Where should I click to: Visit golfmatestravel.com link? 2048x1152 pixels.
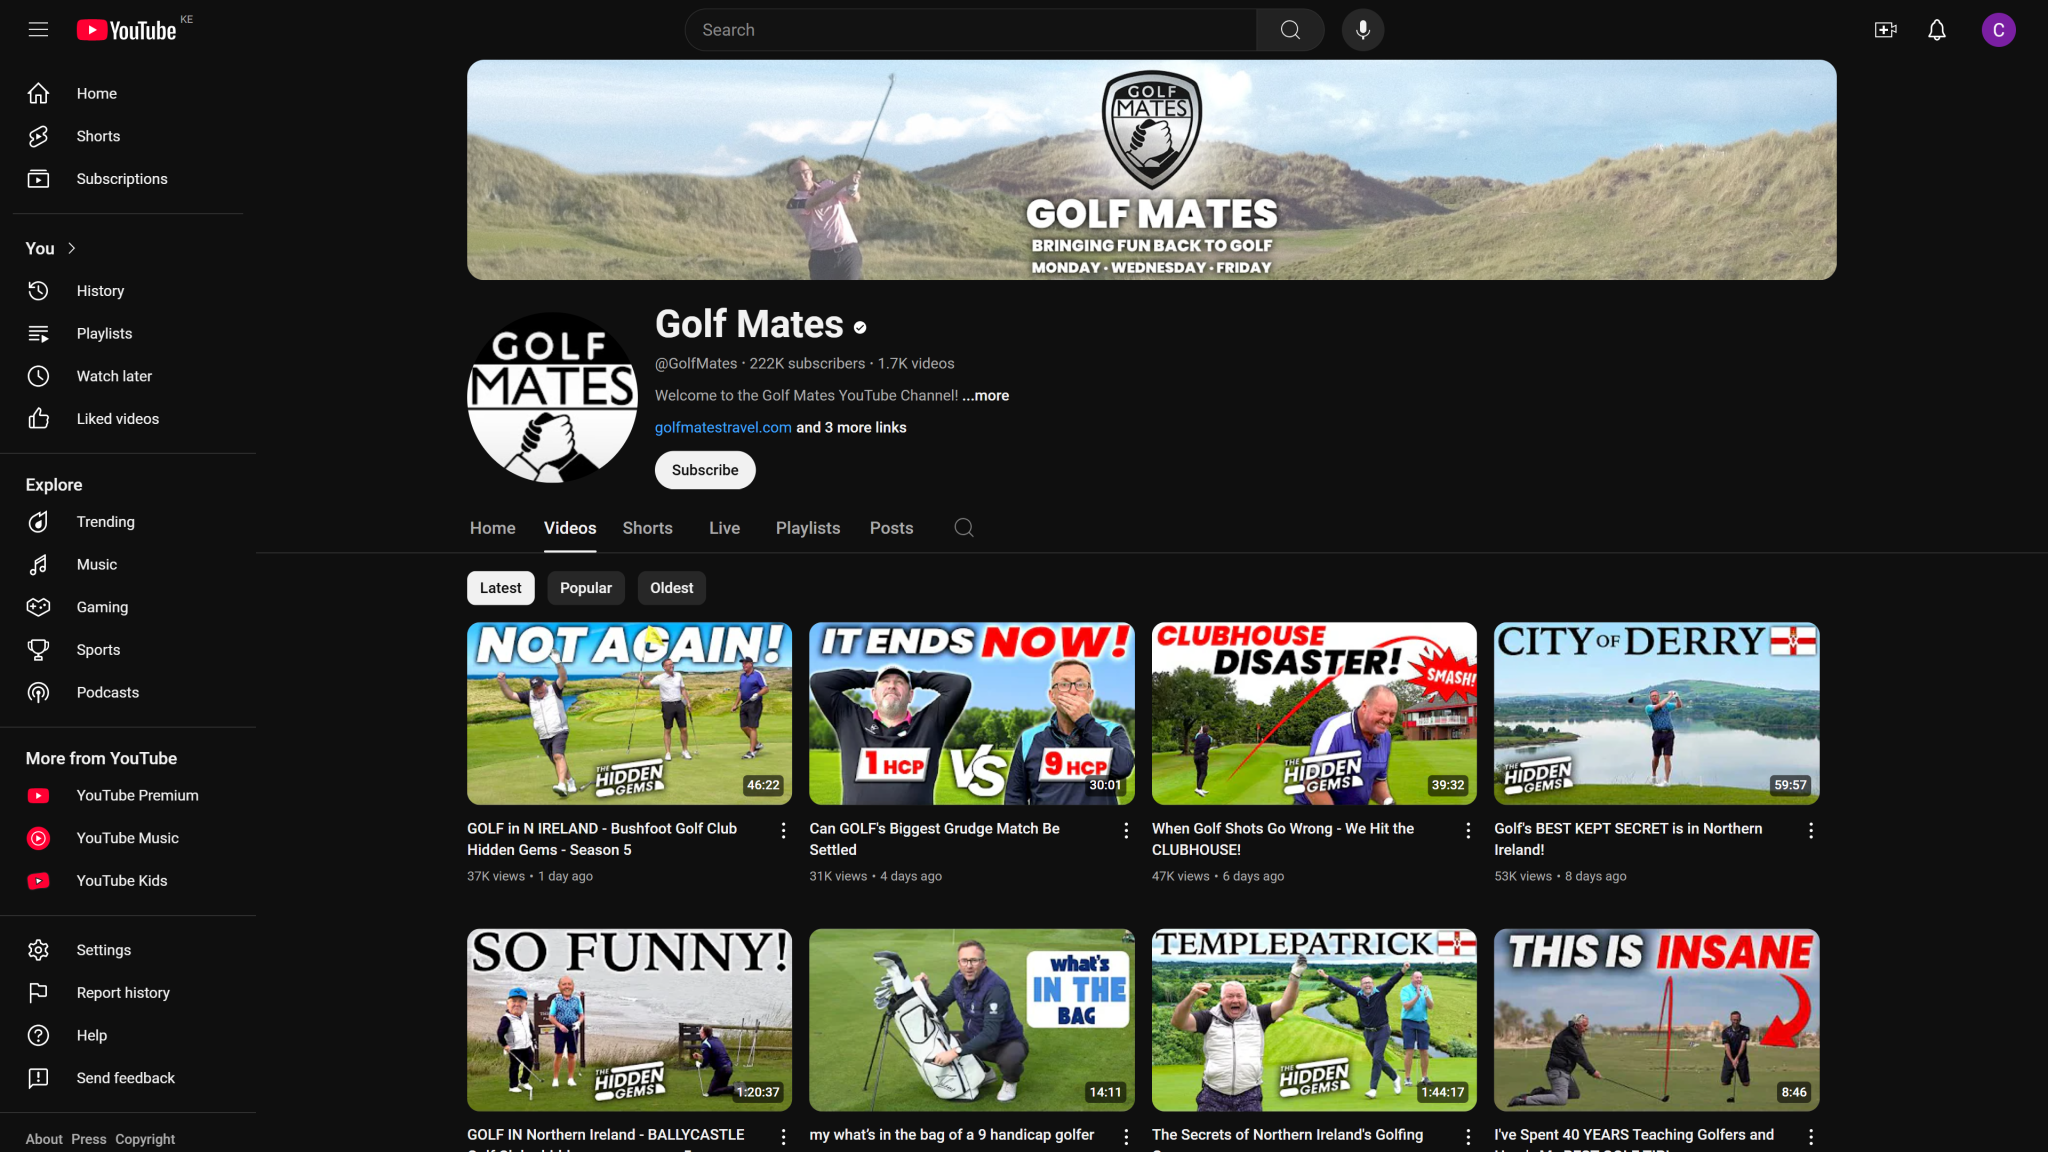click(722, 427)
